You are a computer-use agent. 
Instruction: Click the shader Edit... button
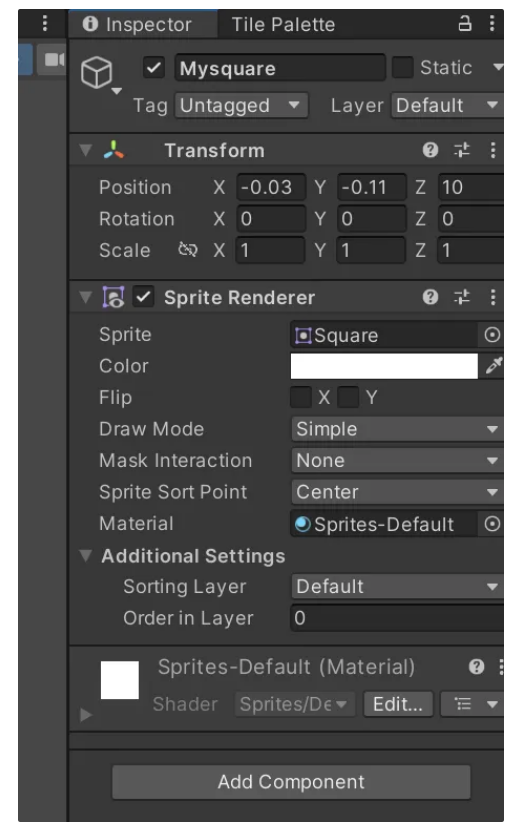[x=398, y=704]
